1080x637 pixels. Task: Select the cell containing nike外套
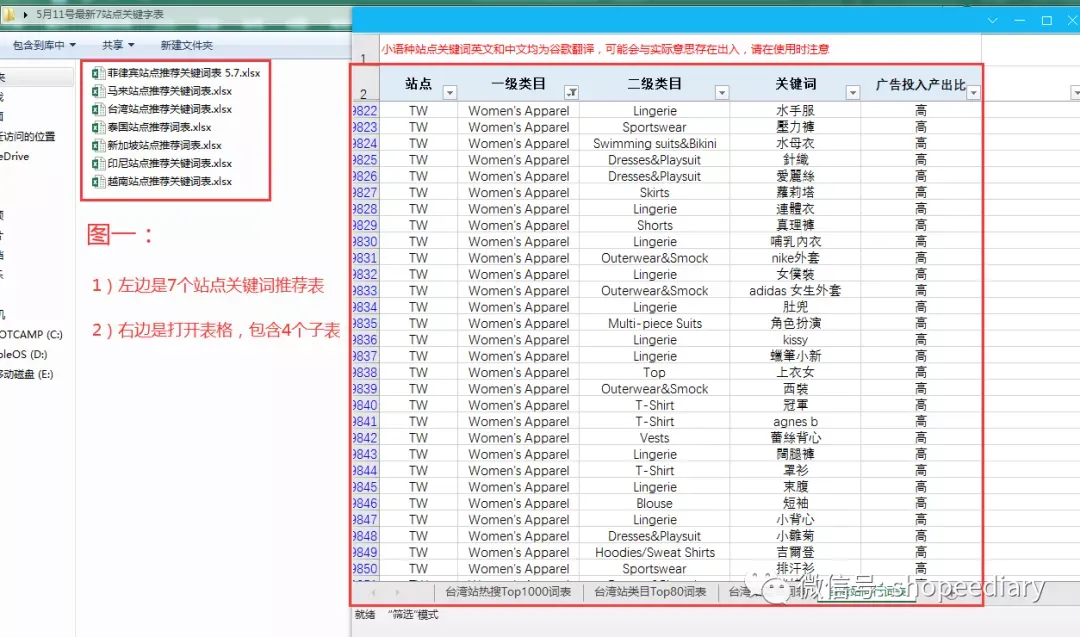coord(795,258)
